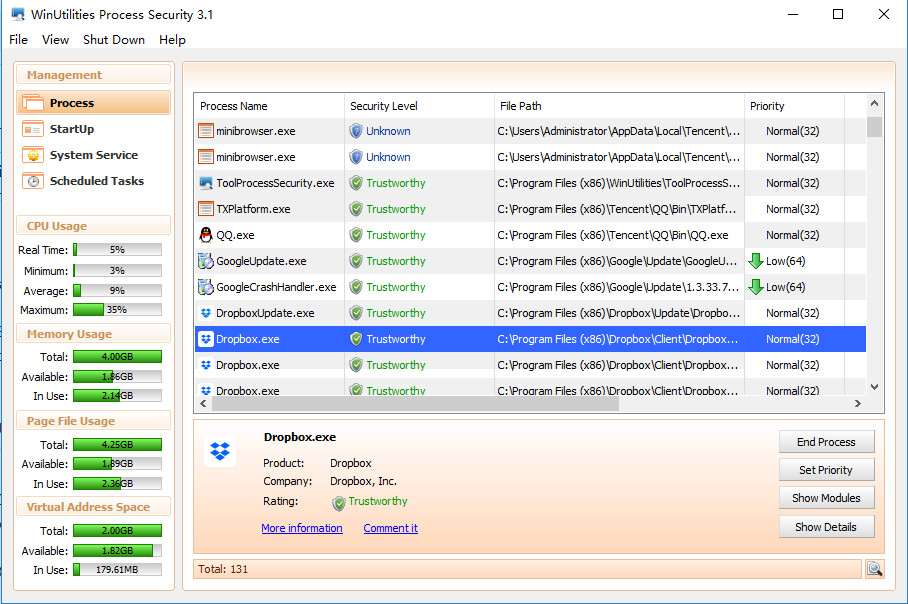Click the System Service gear icon
908x604 pixels.
32,155
